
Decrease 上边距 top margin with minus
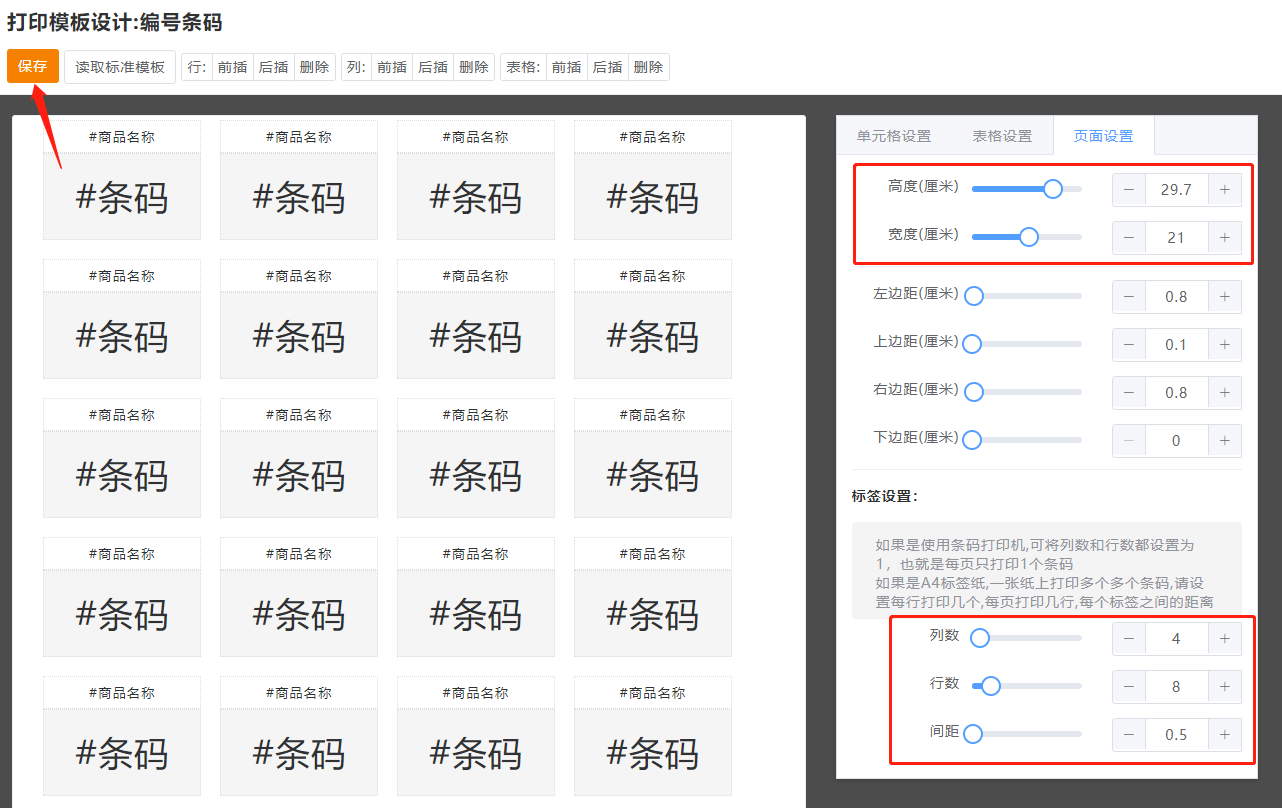(x=1129, y=345)
